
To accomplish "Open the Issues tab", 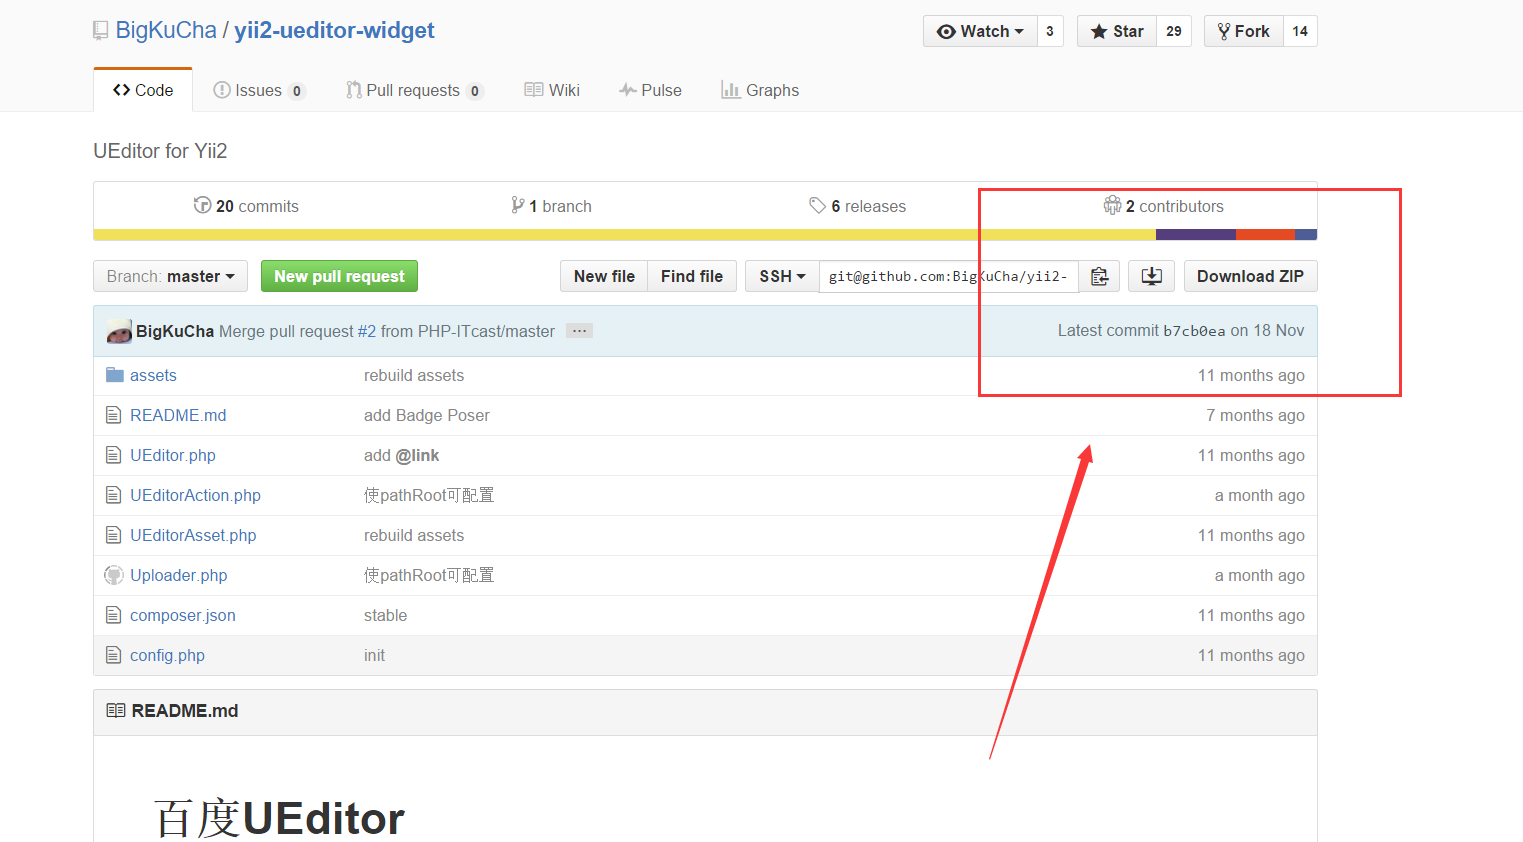I will 259,90.
